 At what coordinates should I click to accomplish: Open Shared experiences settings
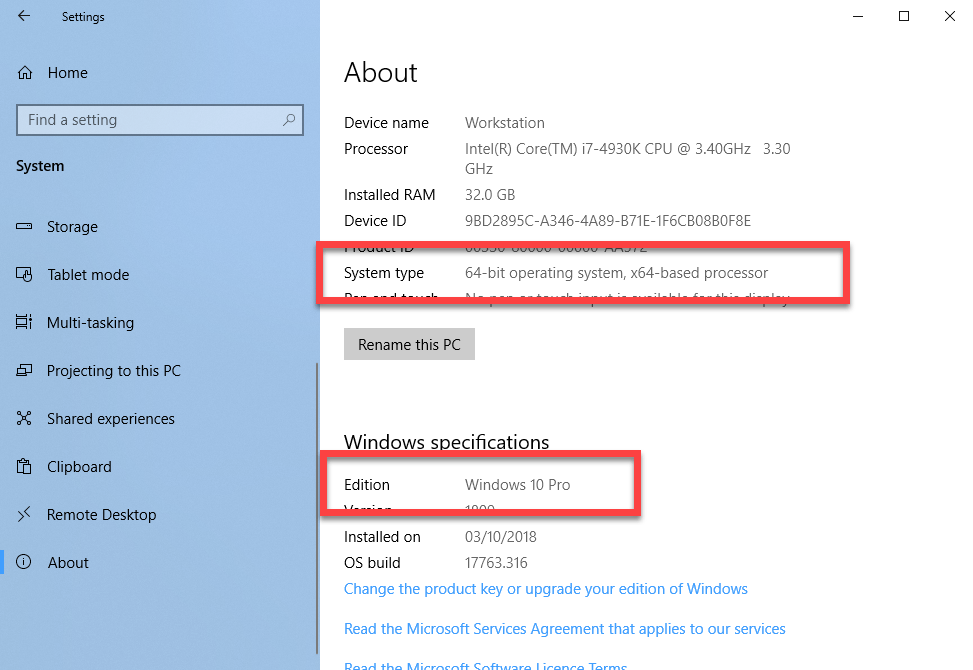coord(158,419)
